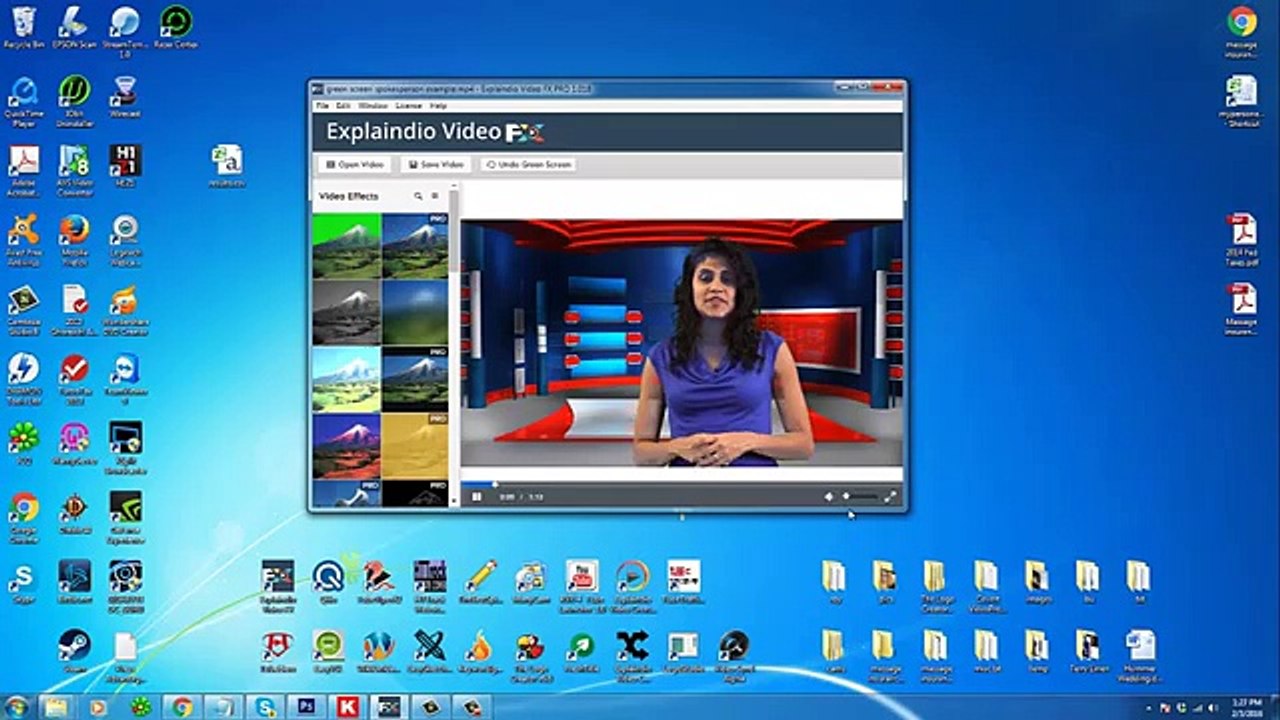1280x720 pixels.
Task: Open the Recycle Bin desktop icon
Action: point(24,28)
